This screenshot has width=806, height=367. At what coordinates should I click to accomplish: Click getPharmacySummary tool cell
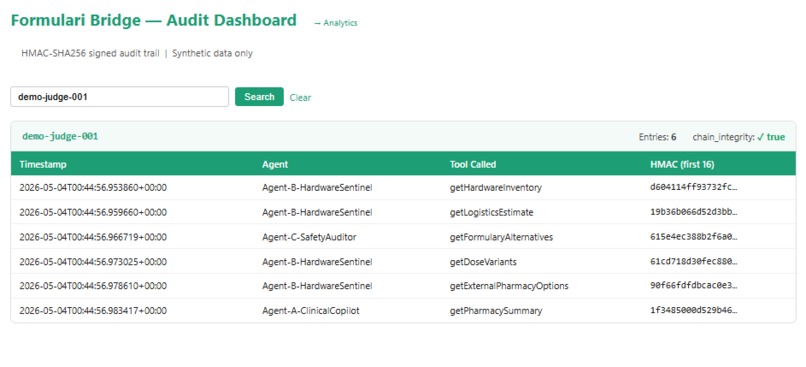tap(496, 310)
